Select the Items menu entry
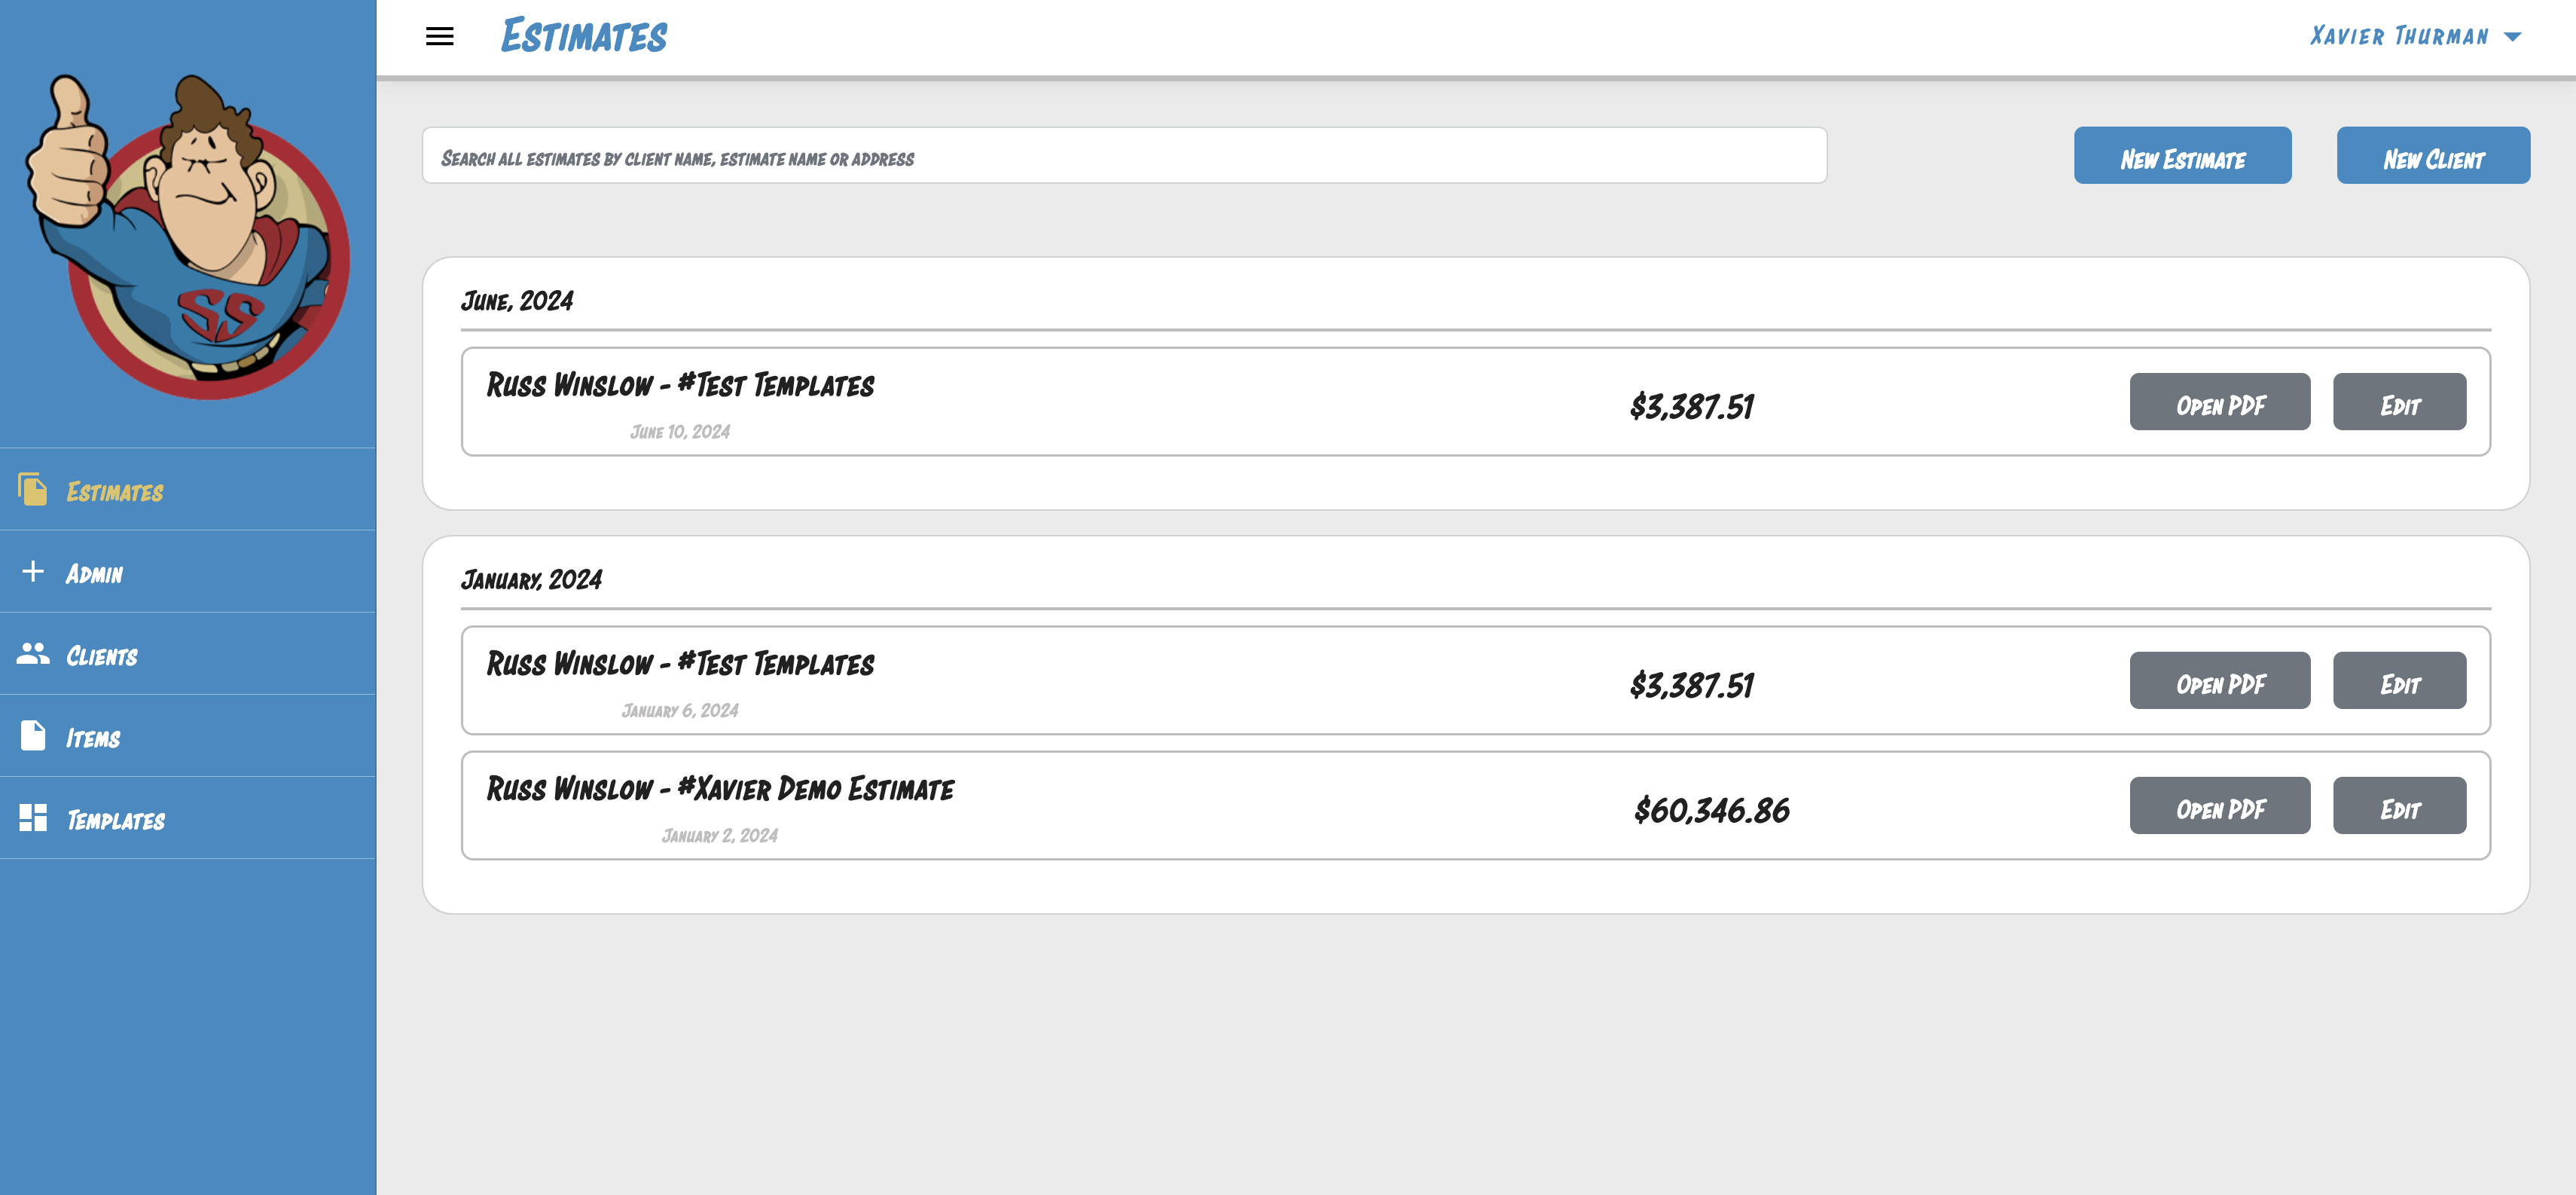This screenshot has height=1195, width=2576. tap(93, 738)
